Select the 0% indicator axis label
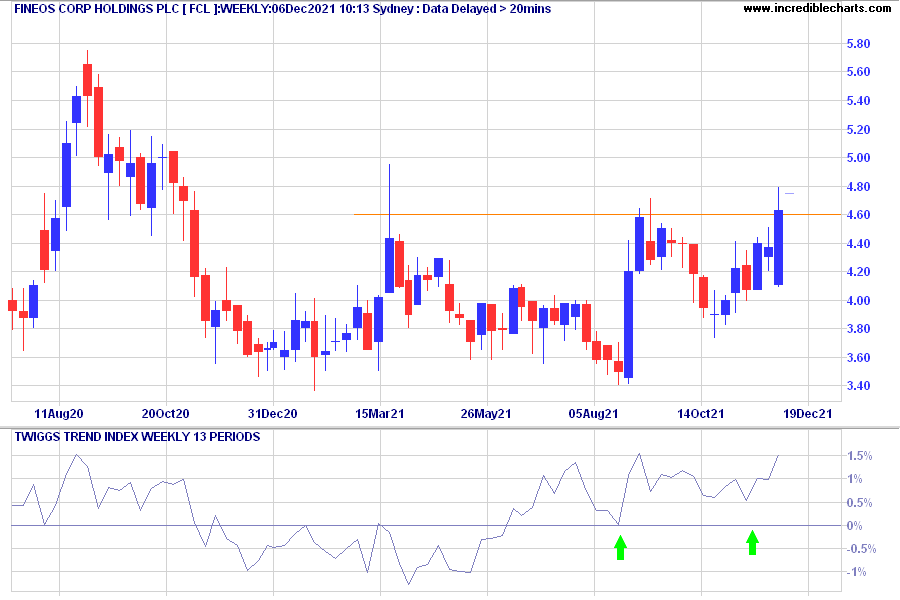This screenshot has height=600, width=900. coord(855,526)
